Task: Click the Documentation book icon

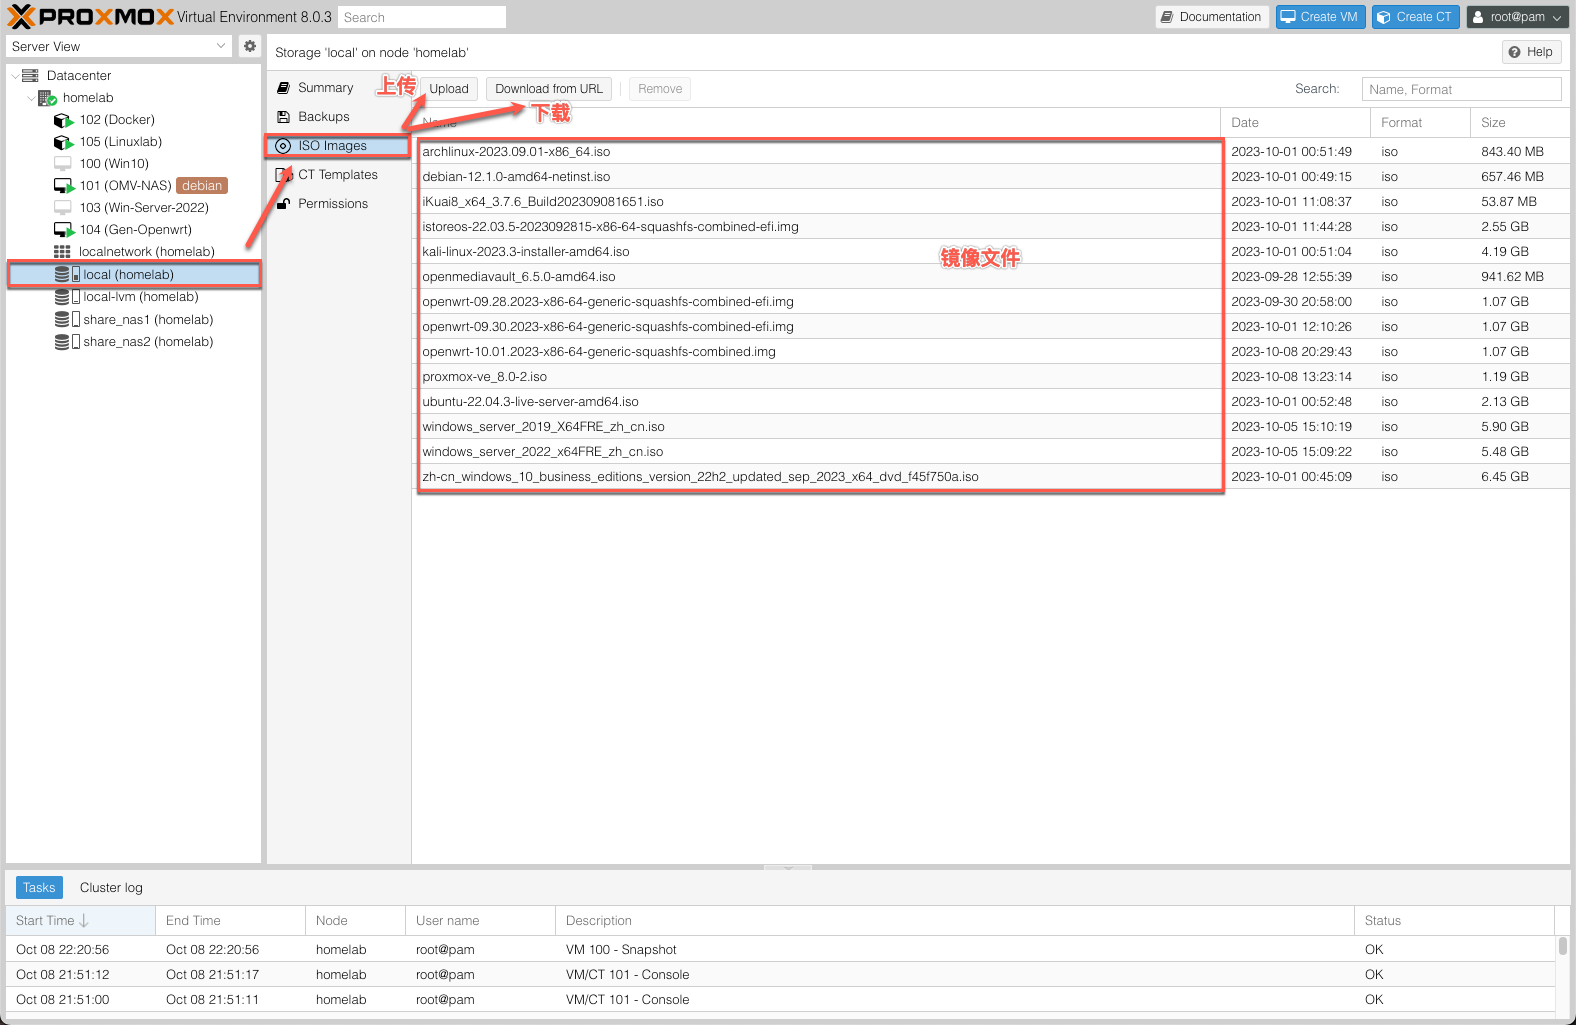Action: click(1166, 17)
